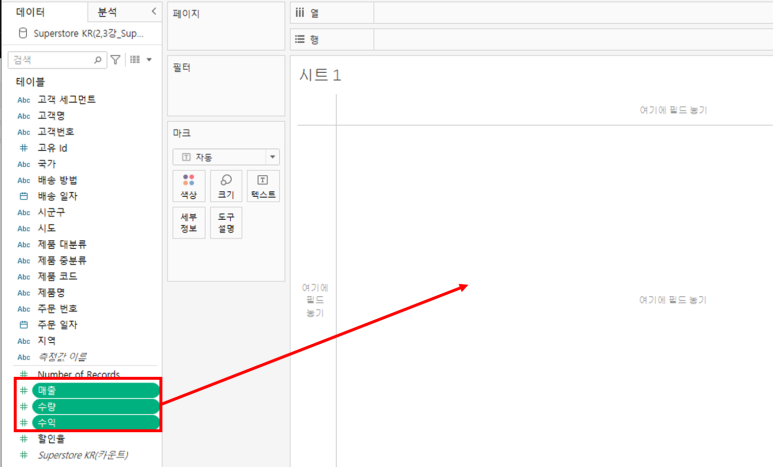Select the 제품 중분류 field
Viewport: 773px width, 467px height.
pyautogui.click(x=62, y=260)
